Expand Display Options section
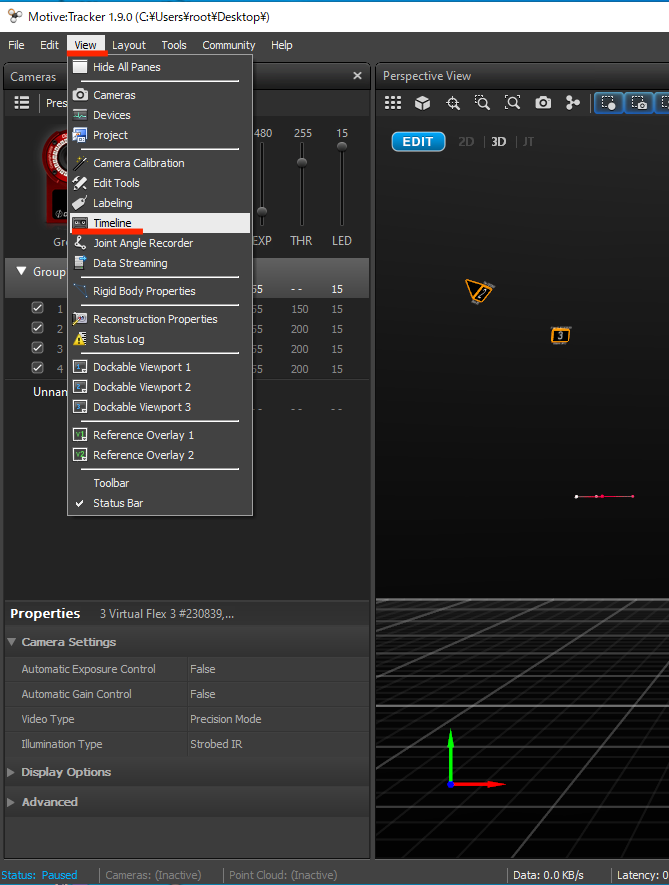Viewport: 669px width, 885px height. point(11,772)
